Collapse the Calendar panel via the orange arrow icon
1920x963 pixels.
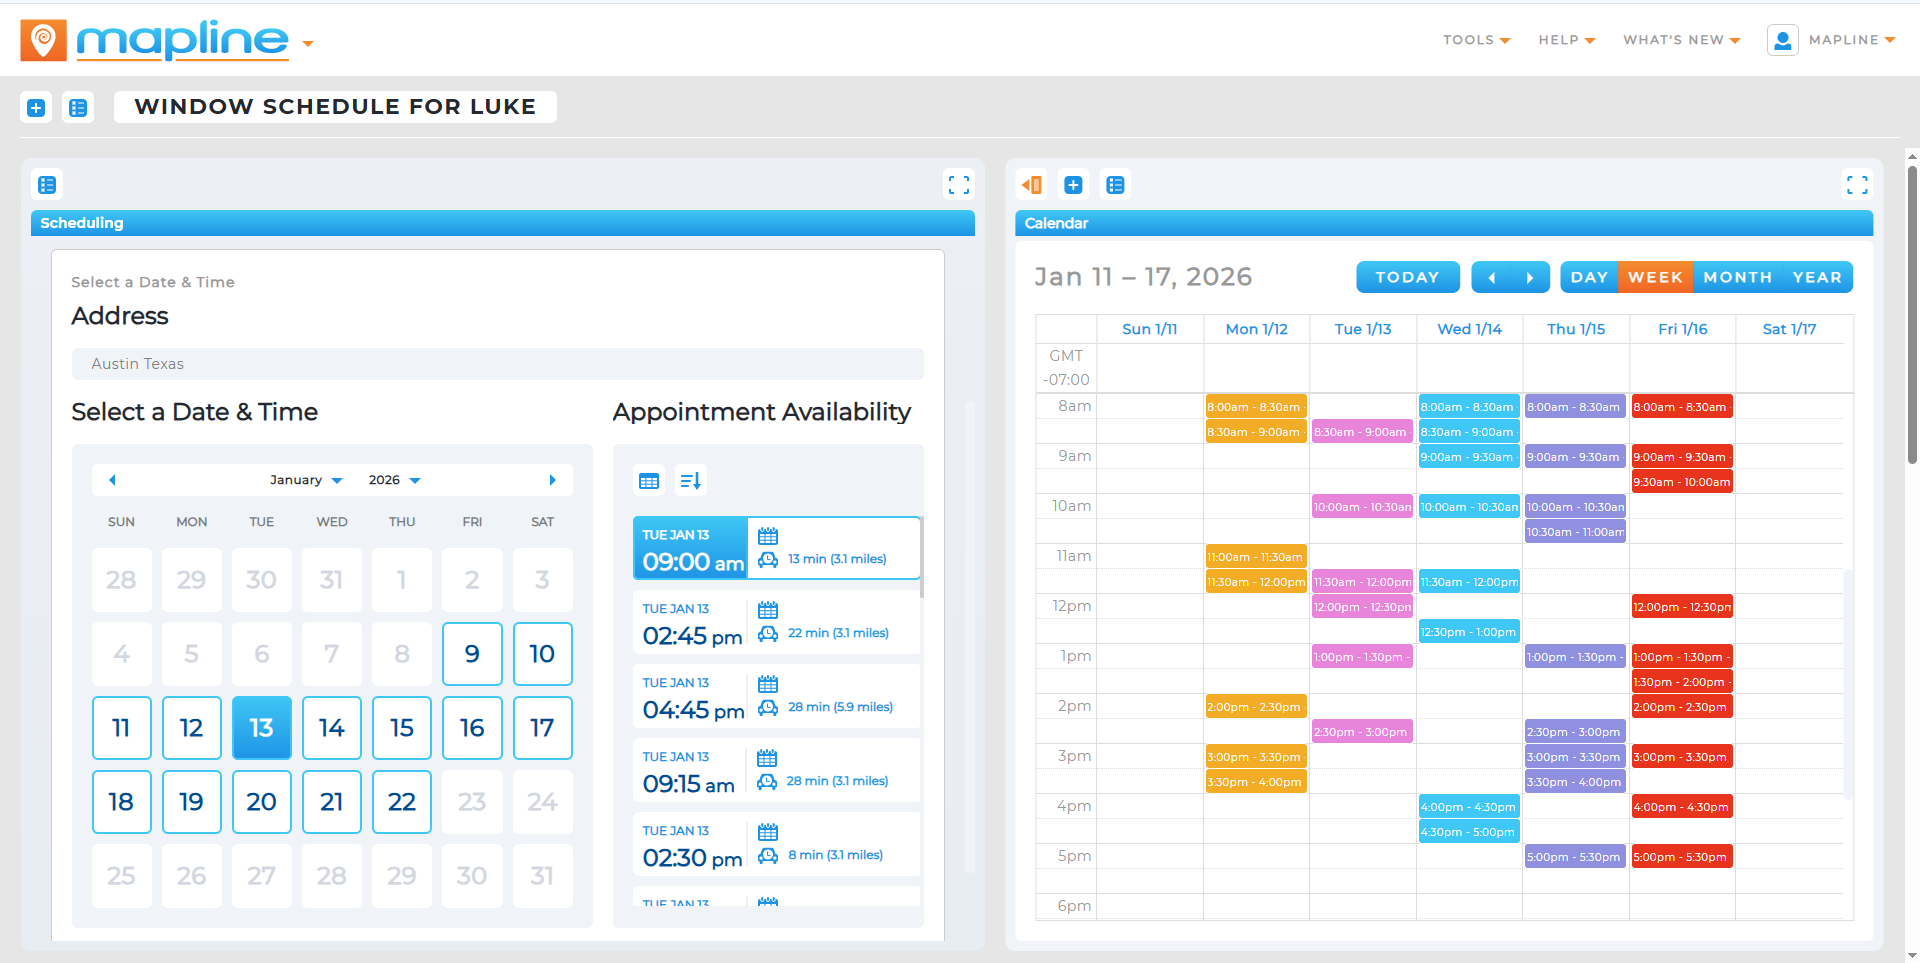[x=1032, y=185]
